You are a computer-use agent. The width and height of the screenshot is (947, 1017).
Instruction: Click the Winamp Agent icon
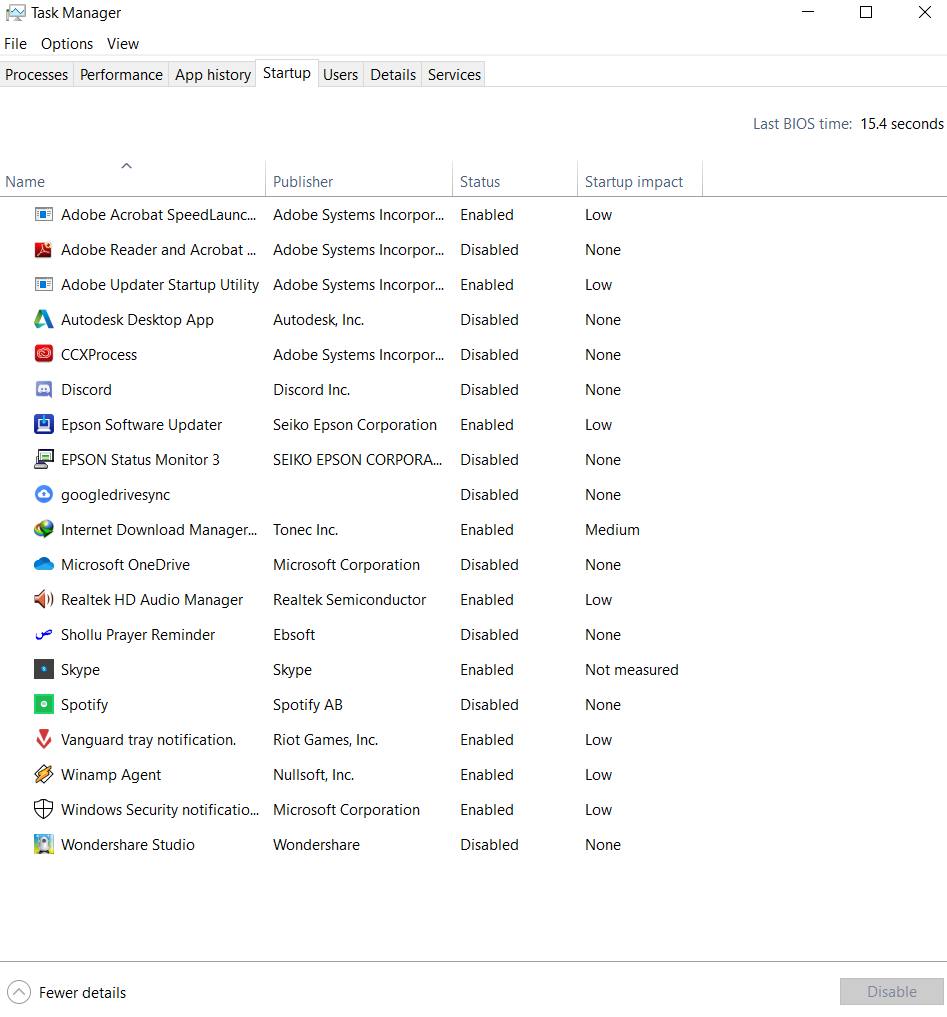click(43, 775)
